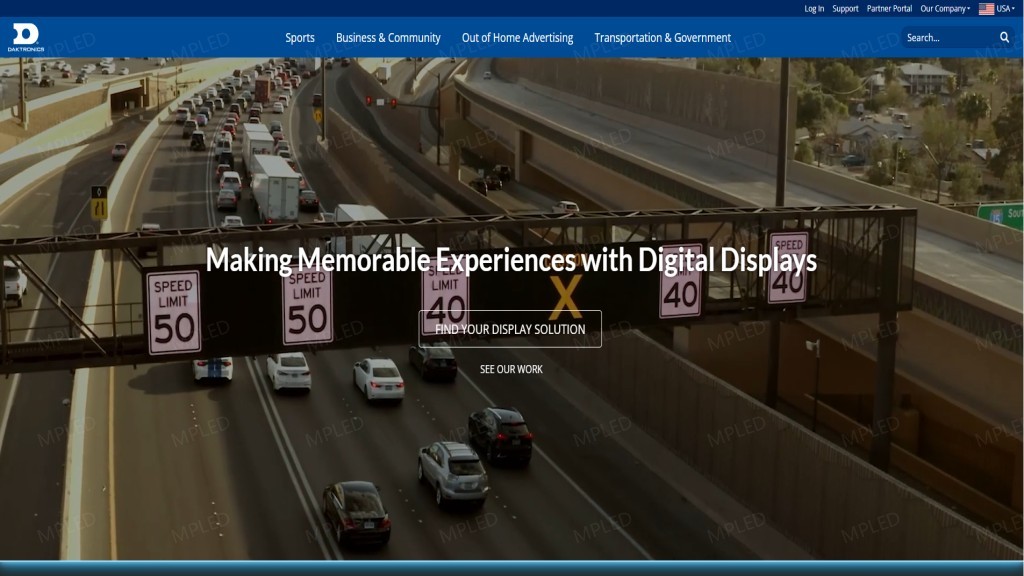Click the yellow X lane signal in image
1024x576 pixels.
[x=566, y=297]
